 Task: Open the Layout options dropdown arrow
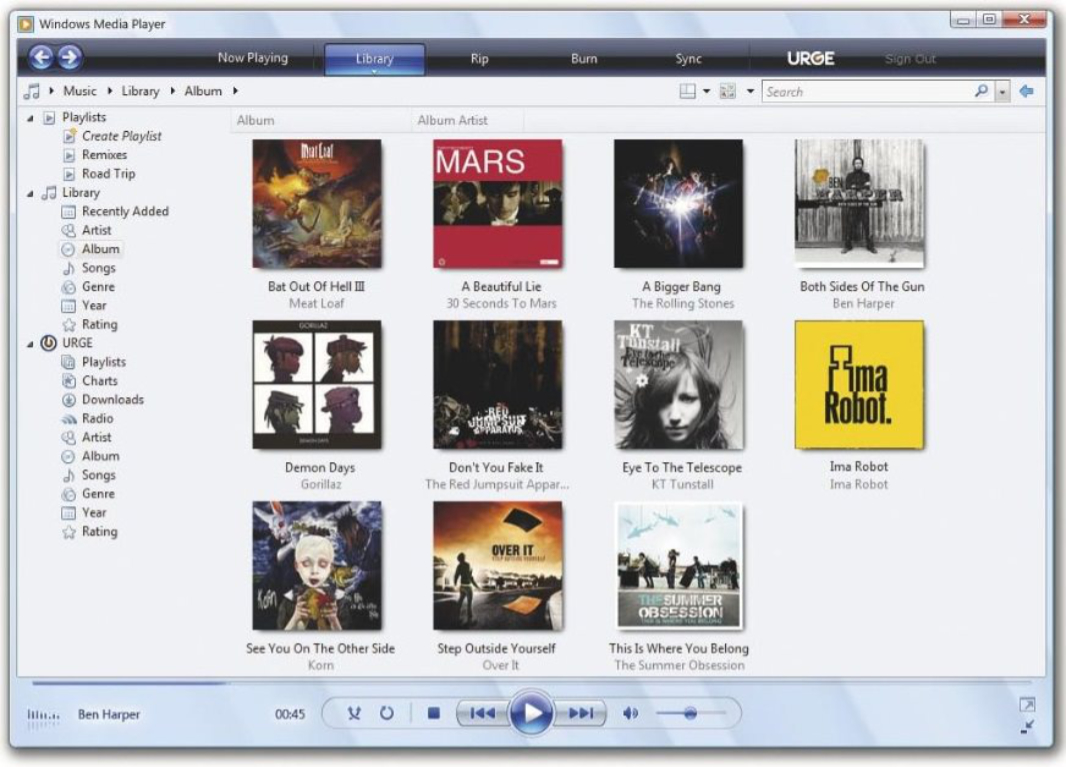pyautogui.click(x=706, y=91)
